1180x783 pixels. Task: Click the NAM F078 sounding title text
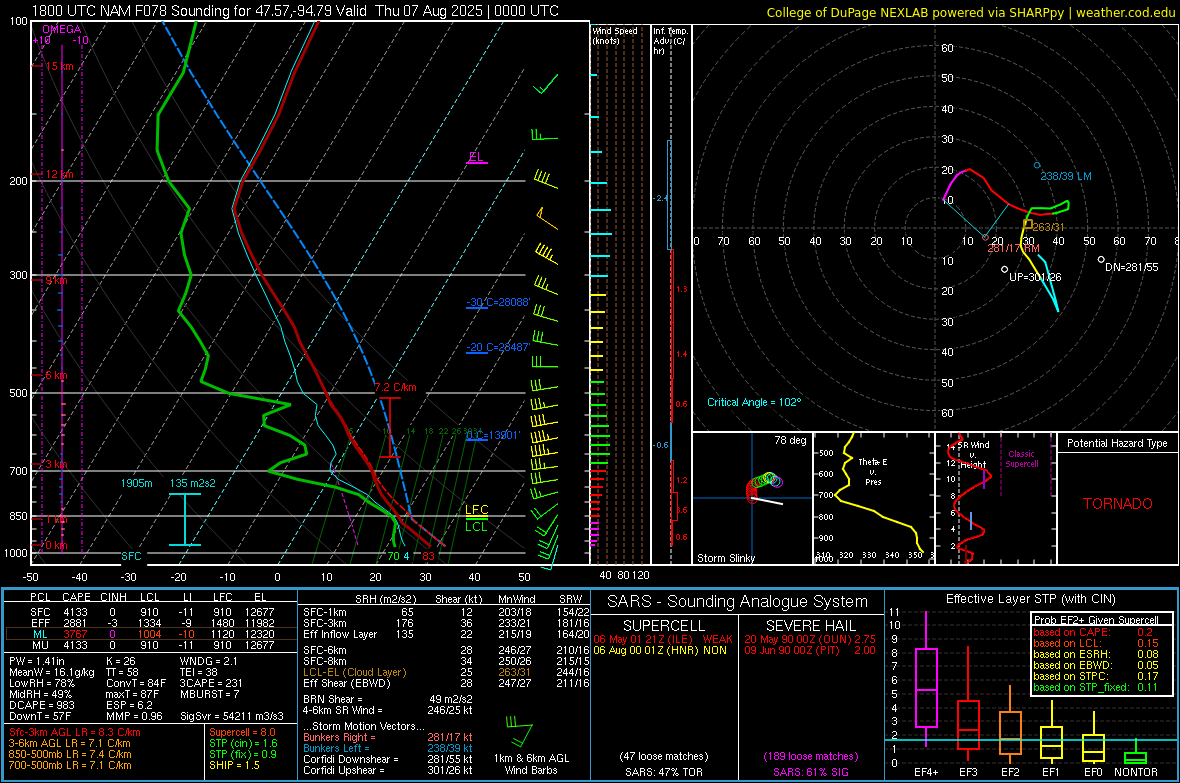296,11
